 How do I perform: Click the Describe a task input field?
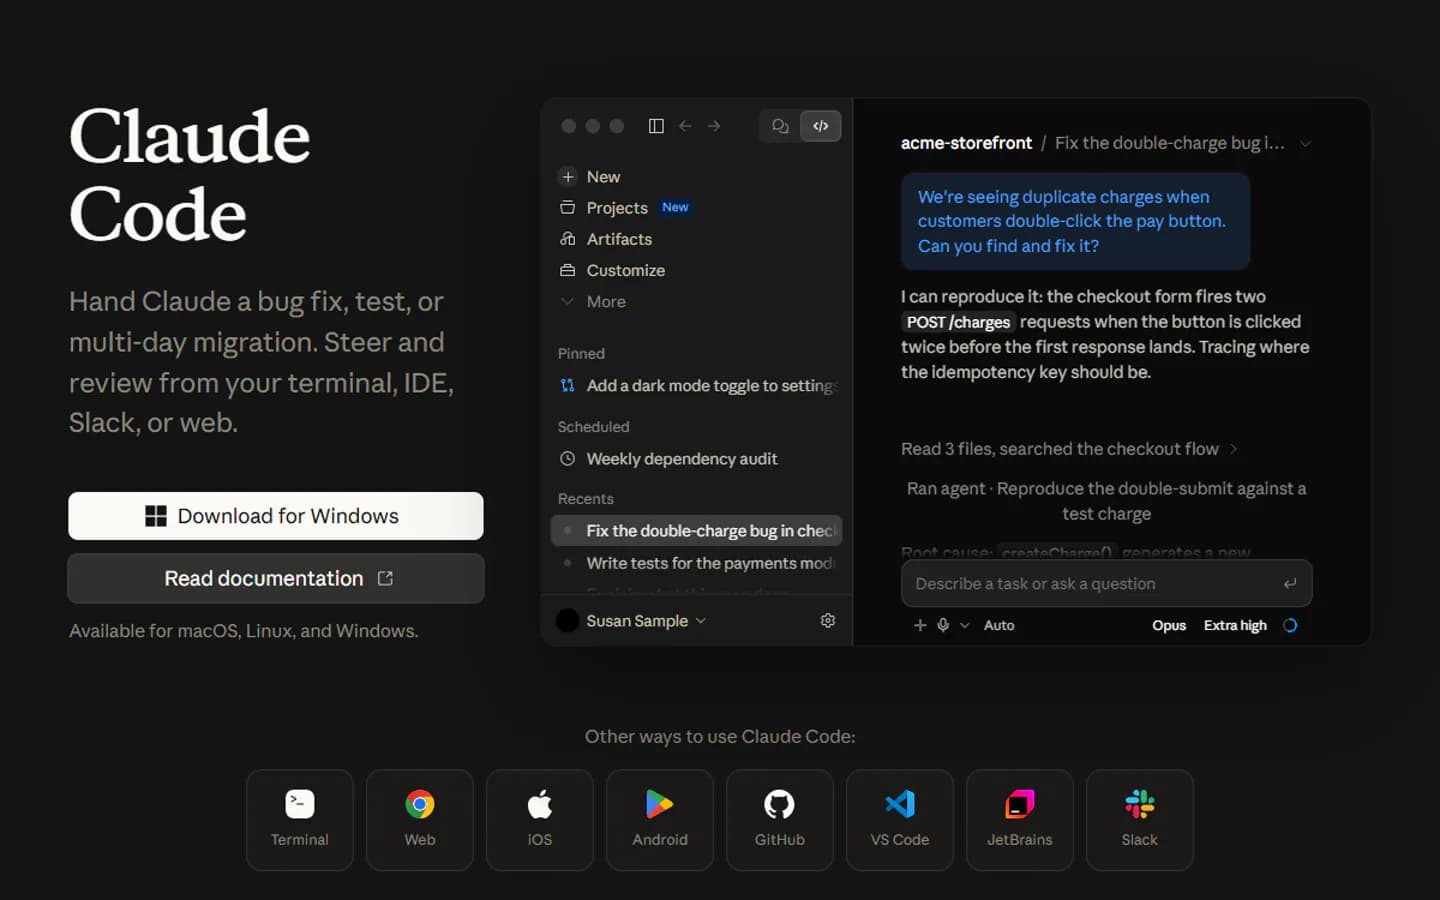point(1106,584)
